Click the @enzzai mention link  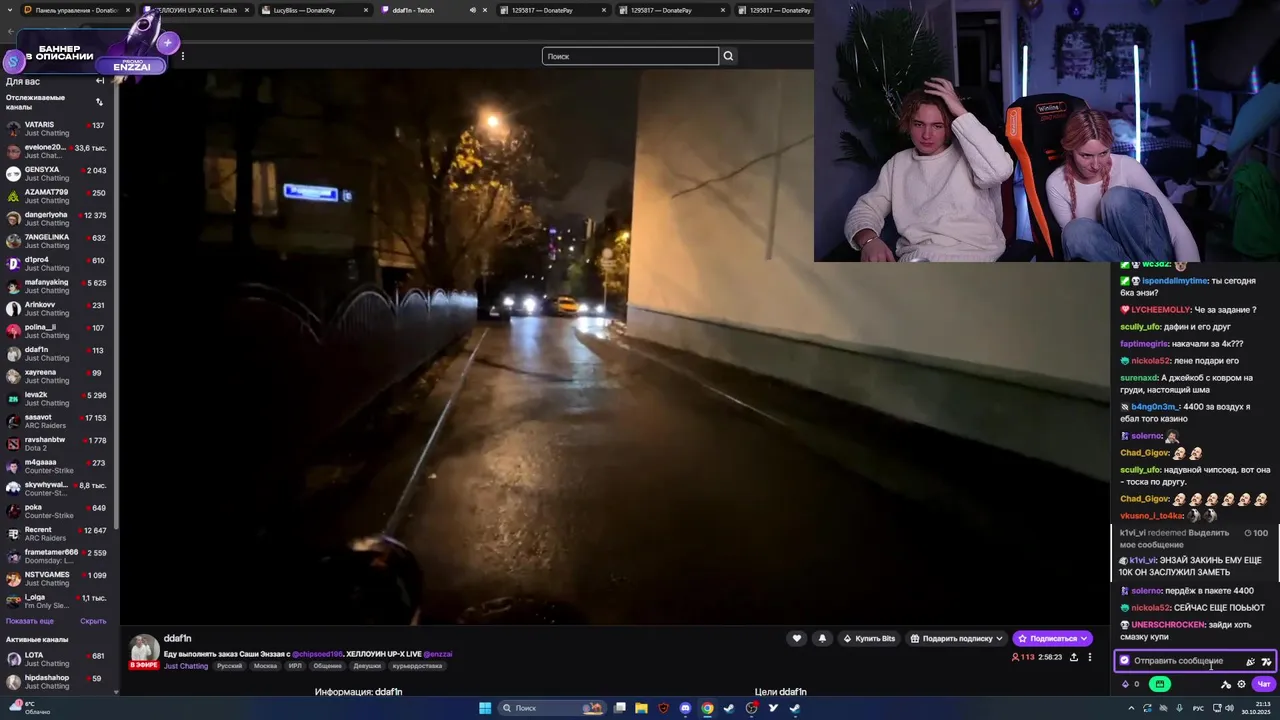tap(437, 654)
